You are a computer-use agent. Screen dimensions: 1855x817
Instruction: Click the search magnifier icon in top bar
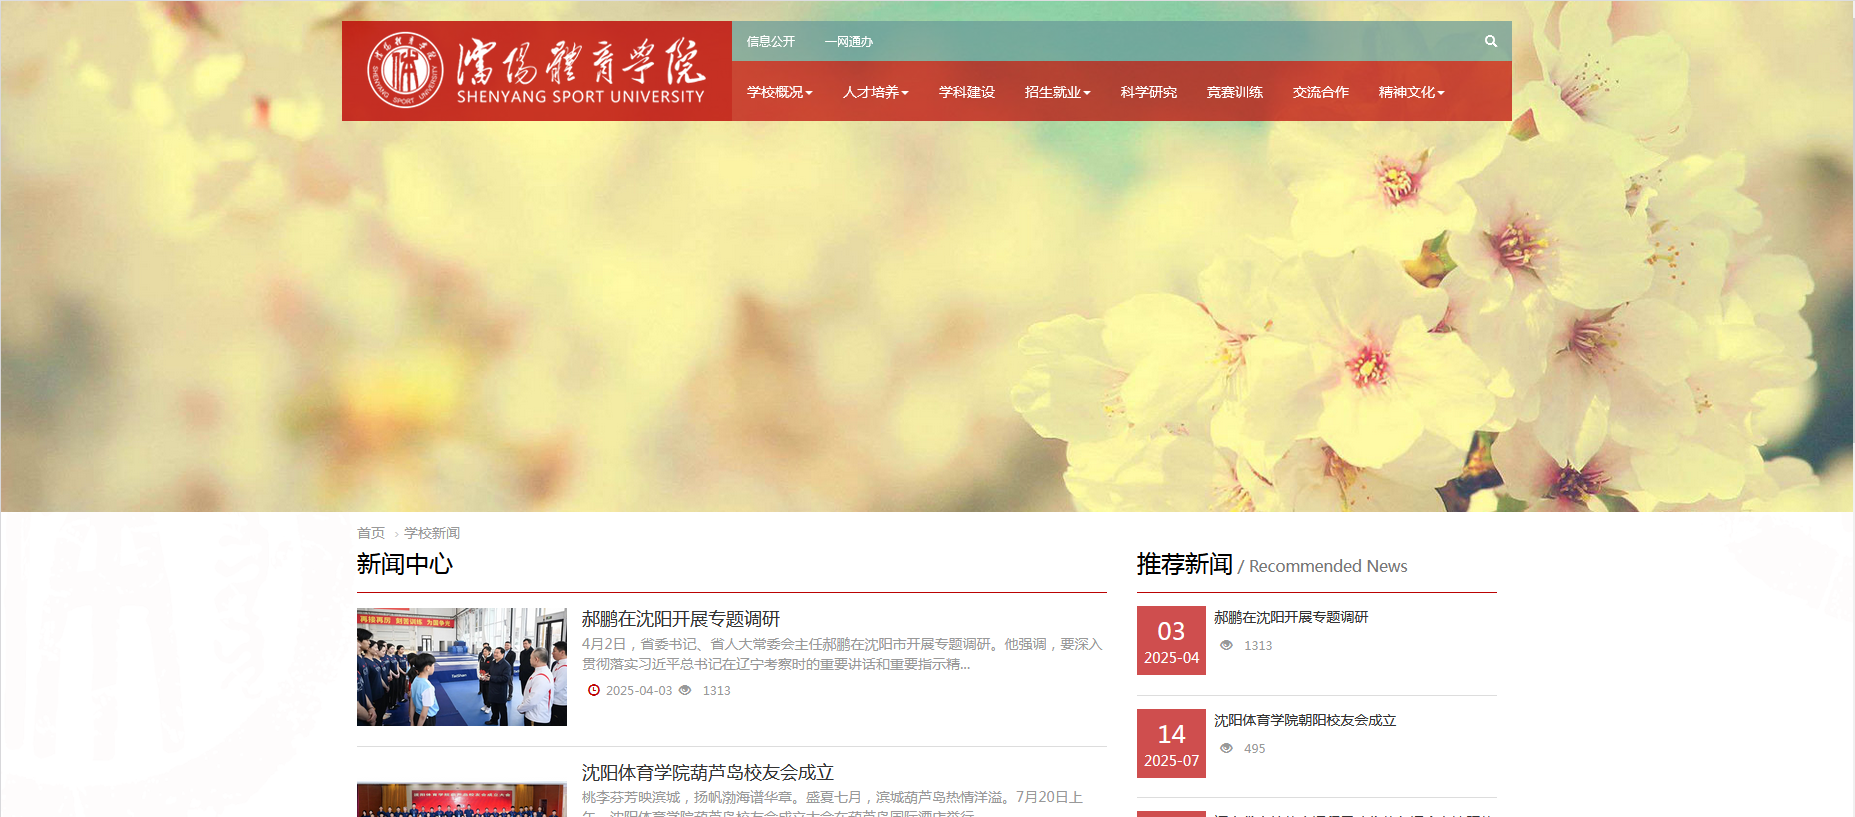(1490, 41)
